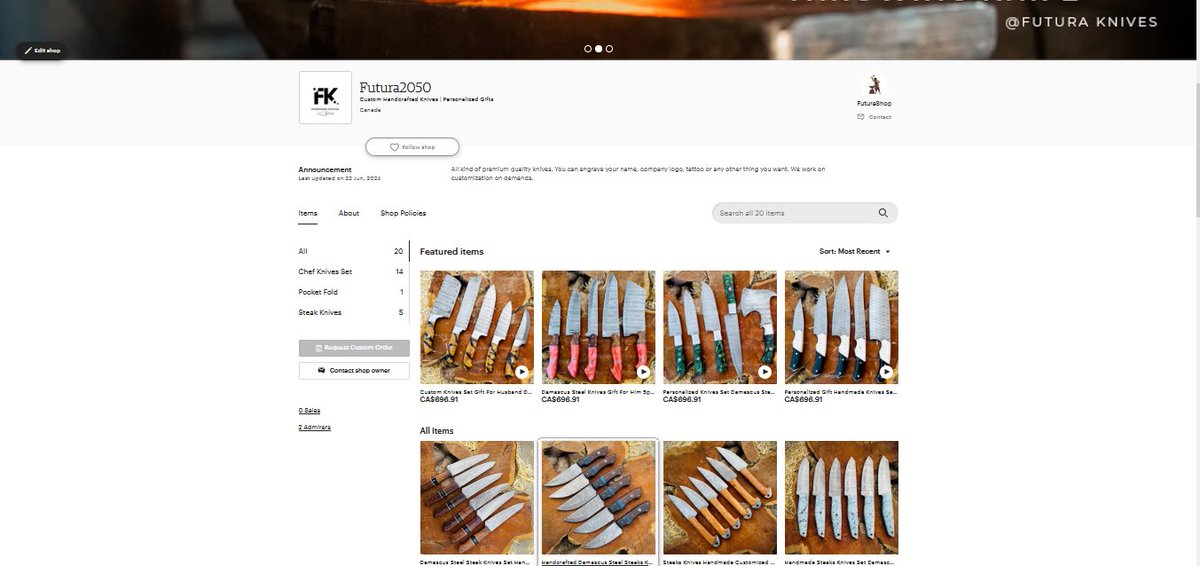This screenshot has width=1200, height=566.
Task: Open Handcrafted Damascus Steel Steaks thumbnail
Action: coord(599,498)
